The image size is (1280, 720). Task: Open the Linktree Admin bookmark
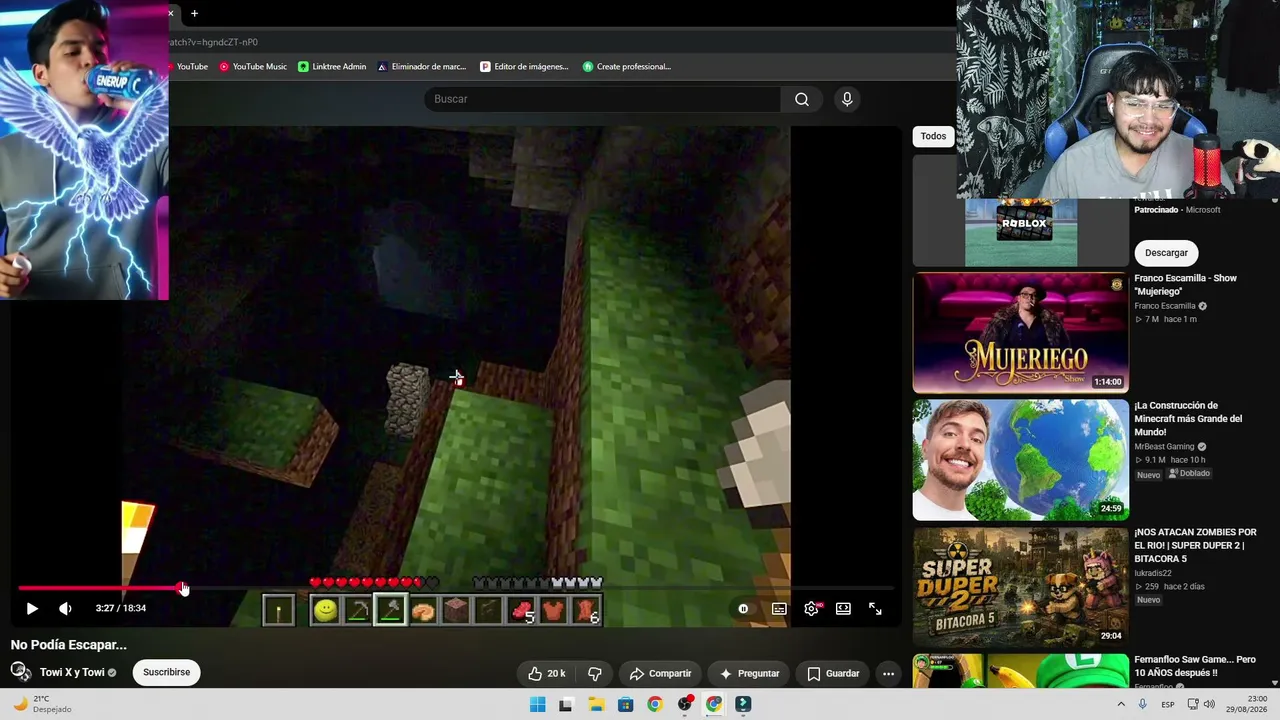point(332,67)
